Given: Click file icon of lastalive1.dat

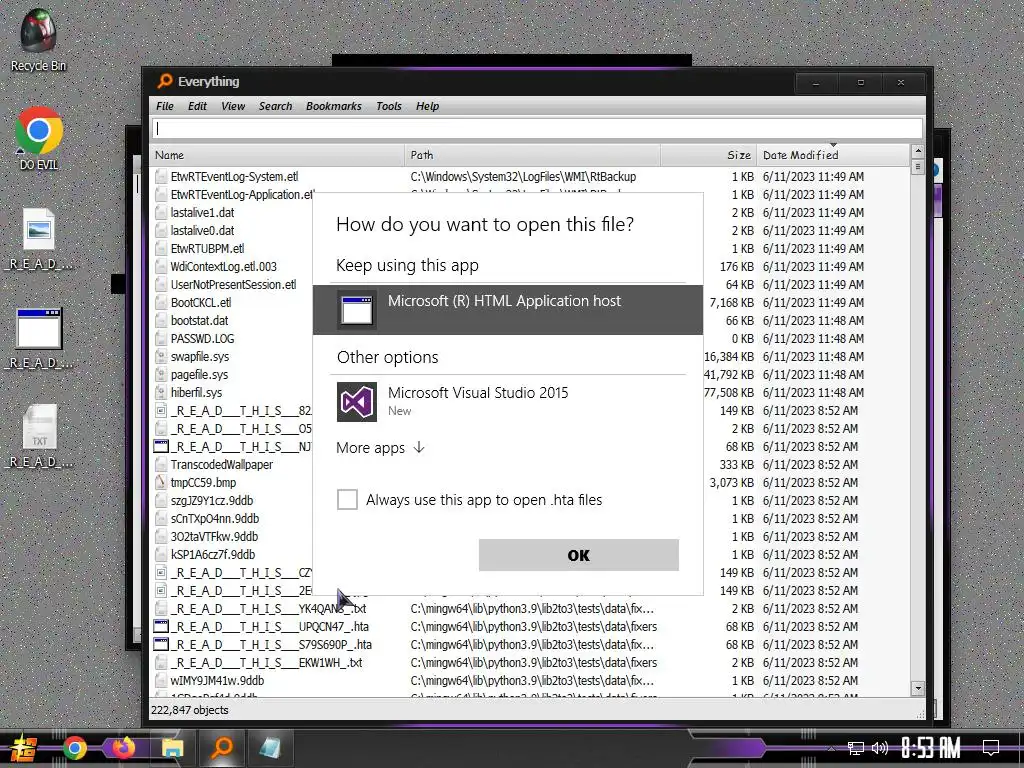Looking at the screenshot, I should 161,212.
